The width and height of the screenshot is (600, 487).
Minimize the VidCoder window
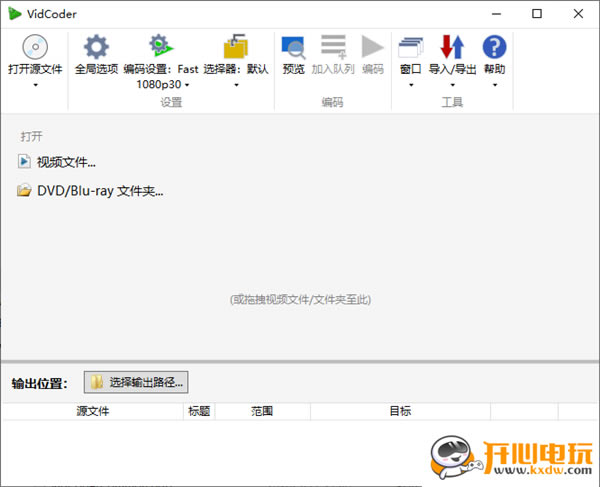click(496, 14)
